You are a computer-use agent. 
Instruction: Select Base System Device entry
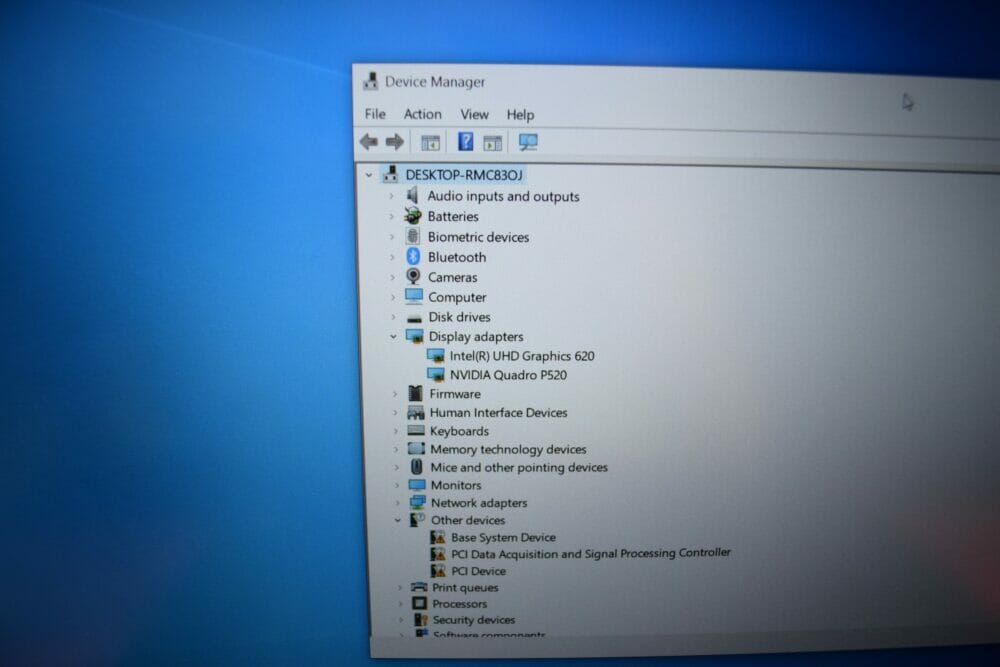(503, 538)
